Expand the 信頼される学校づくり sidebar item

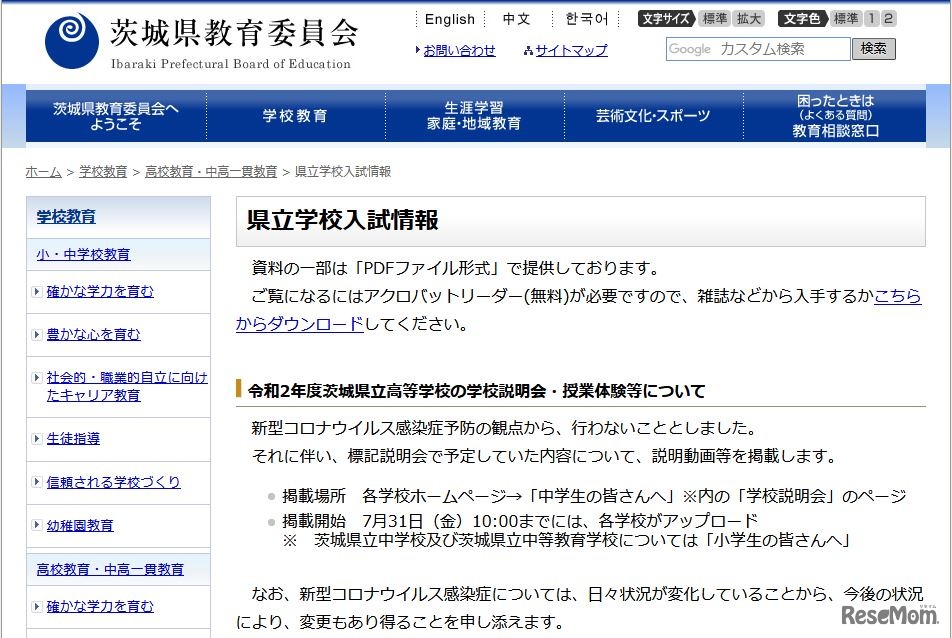114,481
